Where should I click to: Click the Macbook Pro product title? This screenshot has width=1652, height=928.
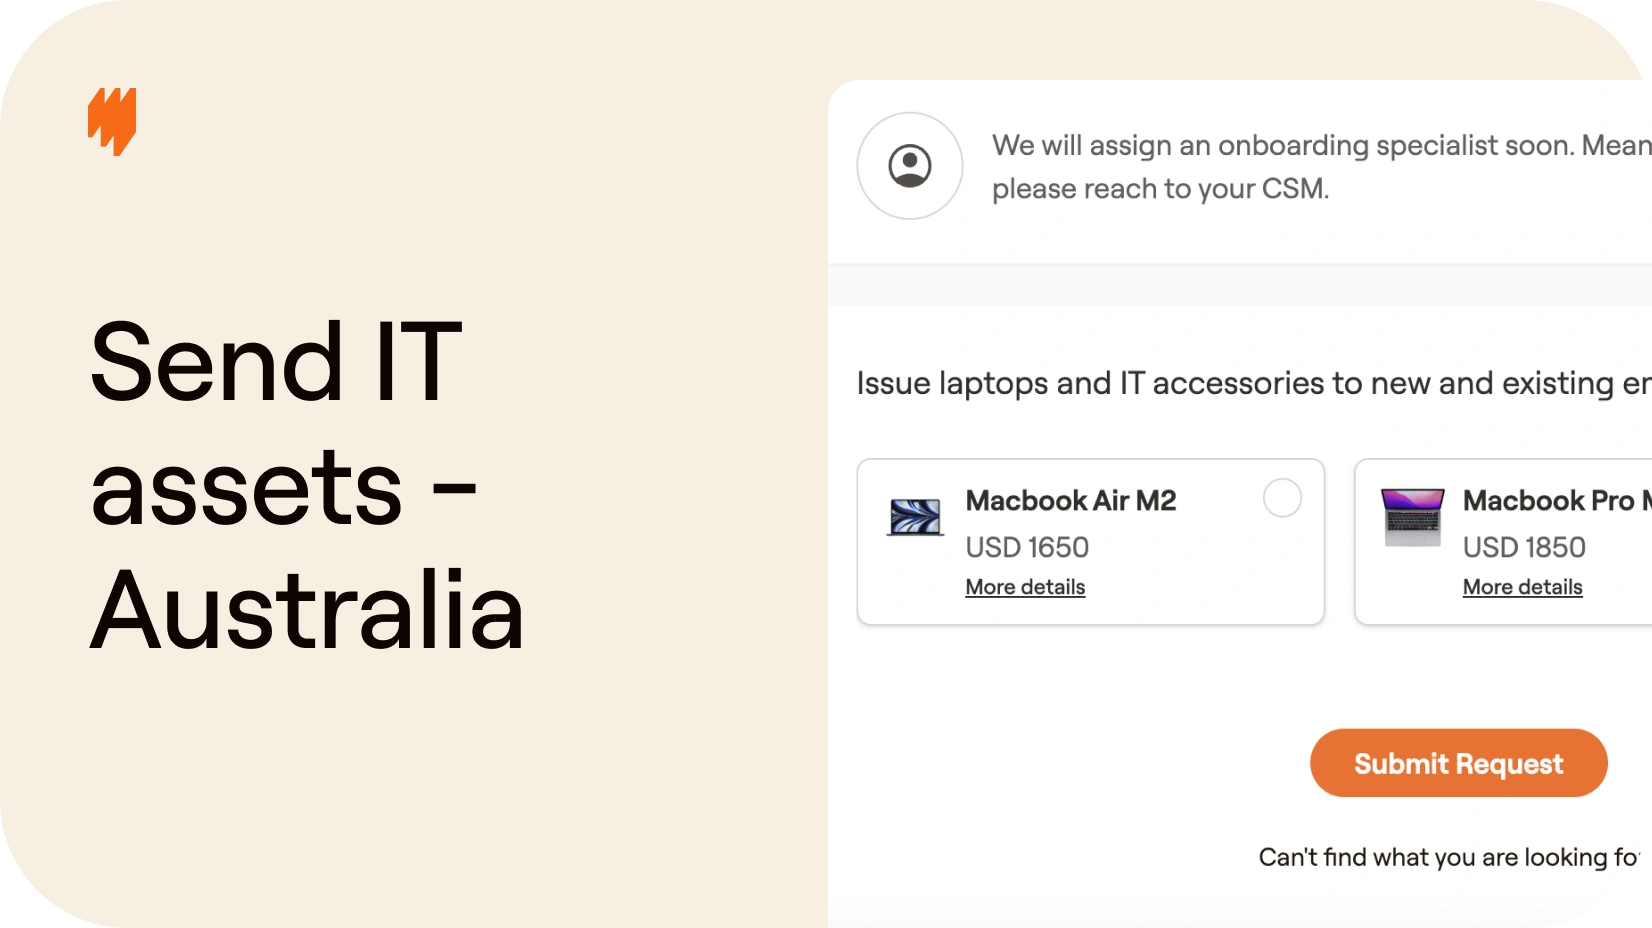point(1556,500)
